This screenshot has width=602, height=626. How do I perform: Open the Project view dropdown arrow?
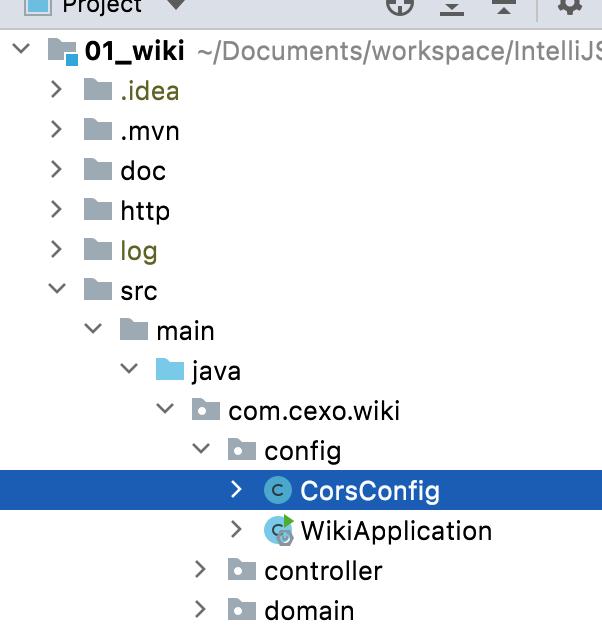tap(175, 5)
